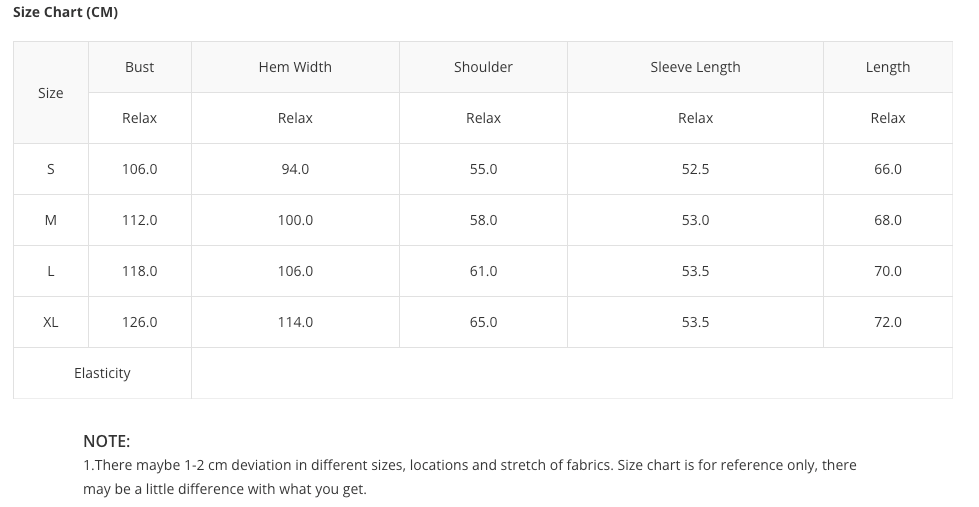Click the Hem Width column header
979x507 pixels.
295,67
